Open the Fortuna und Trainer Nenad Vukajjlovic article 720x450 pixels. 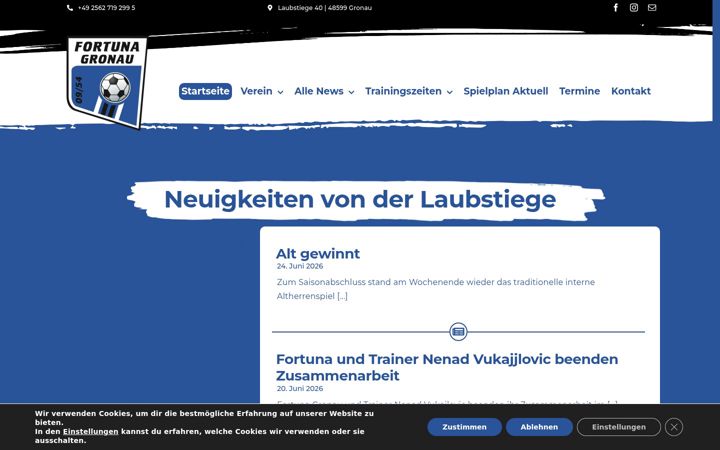(x=447, y=367)
